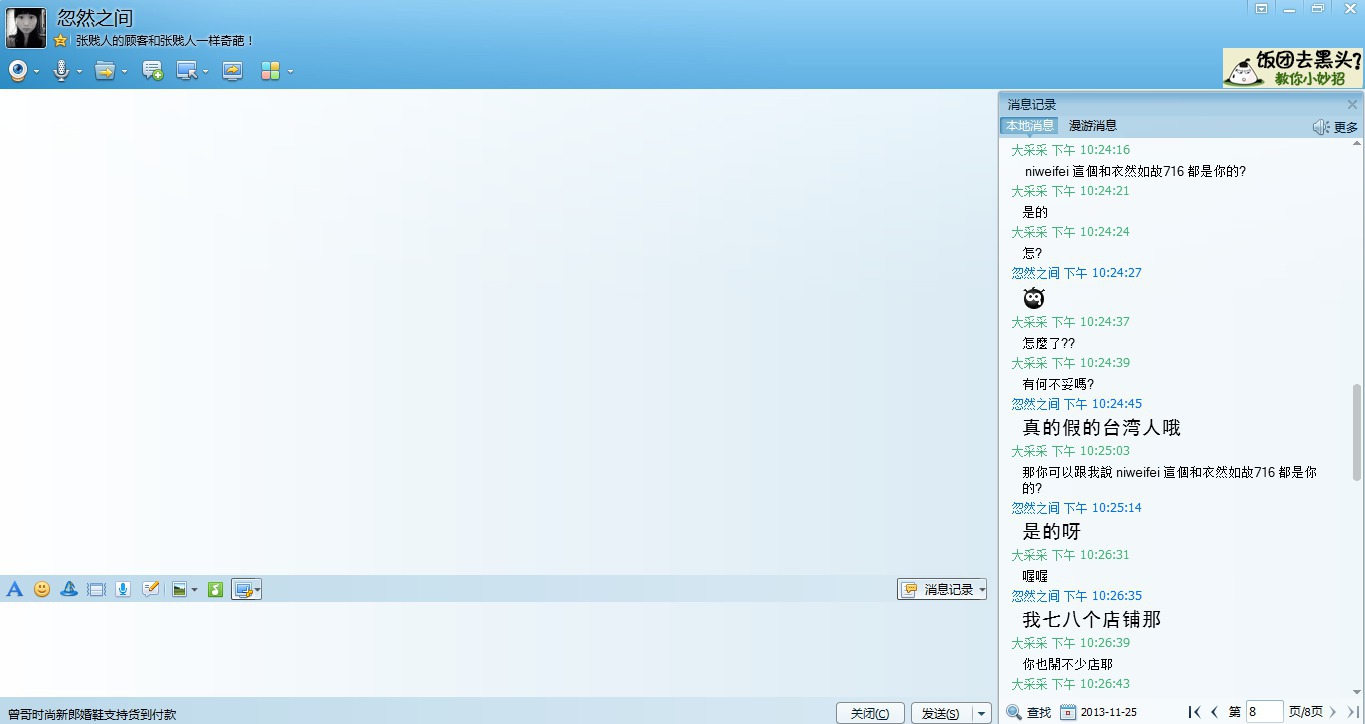This screenshot has width=1365, height=724.
Task: Expand the send picture options arrow
Action: point(194,590)
